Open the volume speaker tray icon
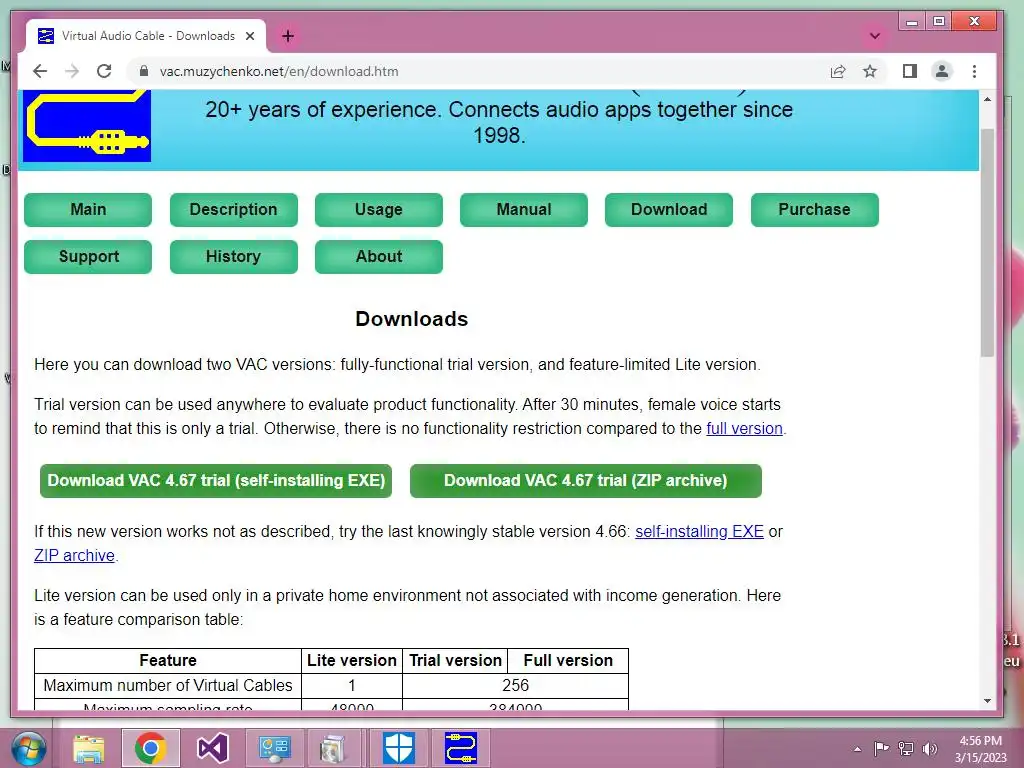The width and height of the screenshot is (1024, 768). point(930,748)
